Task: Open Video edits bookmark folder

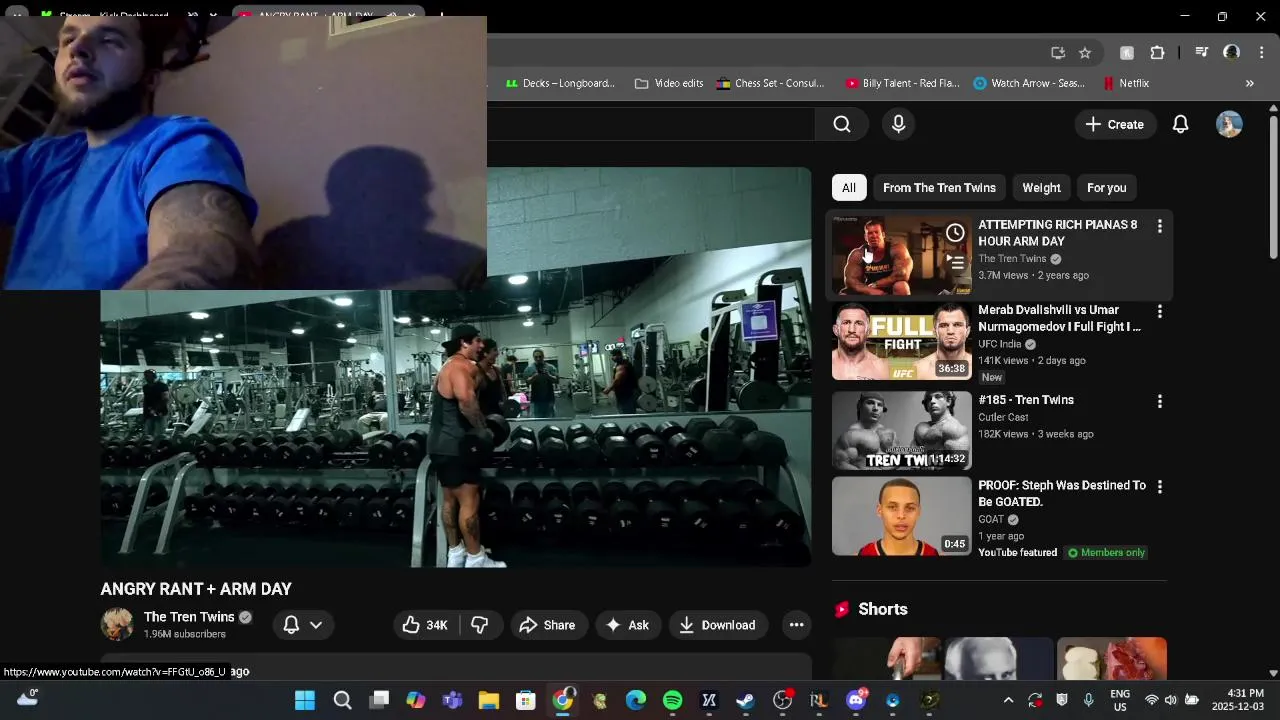Action: [x=669, y=83]
